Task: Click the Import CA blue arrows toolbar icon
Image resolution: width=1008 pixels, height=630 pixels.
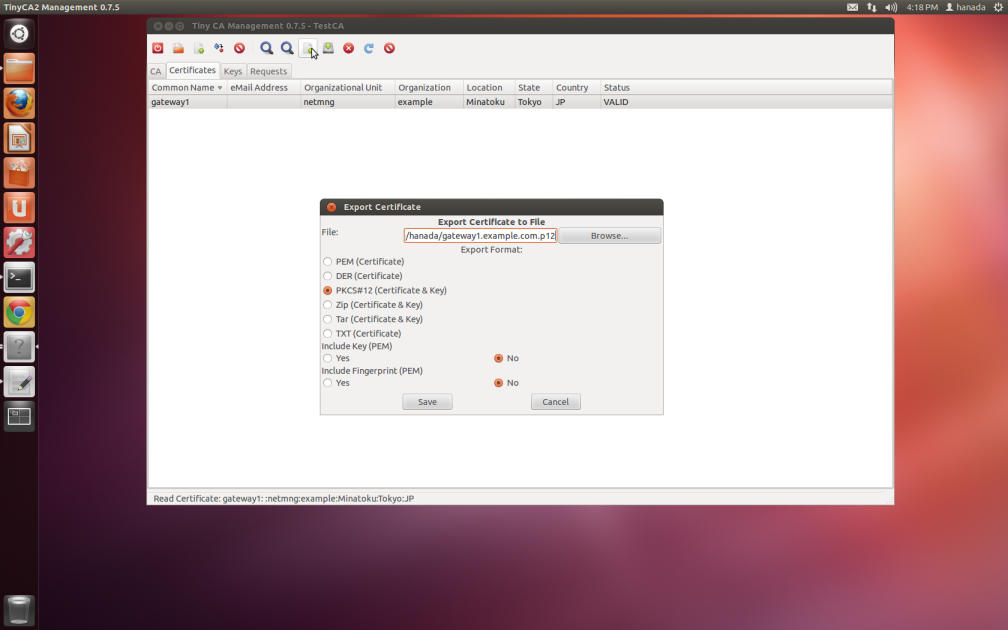Action: [218, 48]
